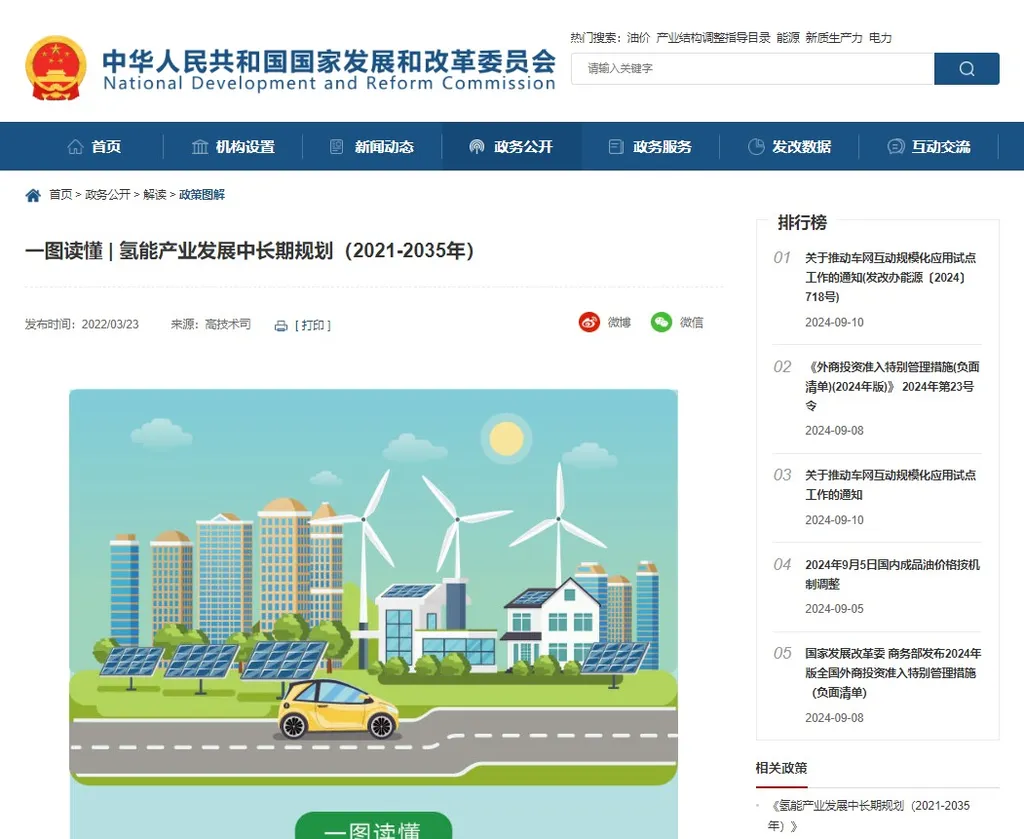Image resolution: width=1024 pixels, height=839 pixels.
Task: Open ranking item 04 成品油价格调整
Action: 892,574
